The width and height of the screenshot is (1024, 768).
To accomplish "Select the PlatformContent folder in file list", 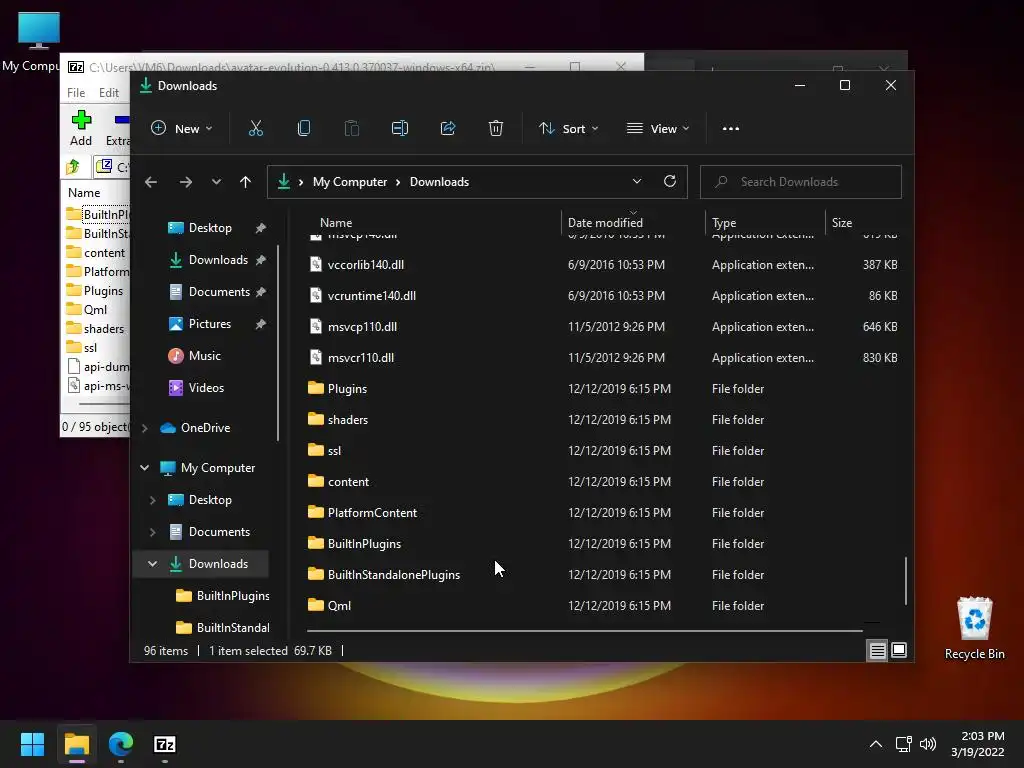I will (x=372, y=513).
